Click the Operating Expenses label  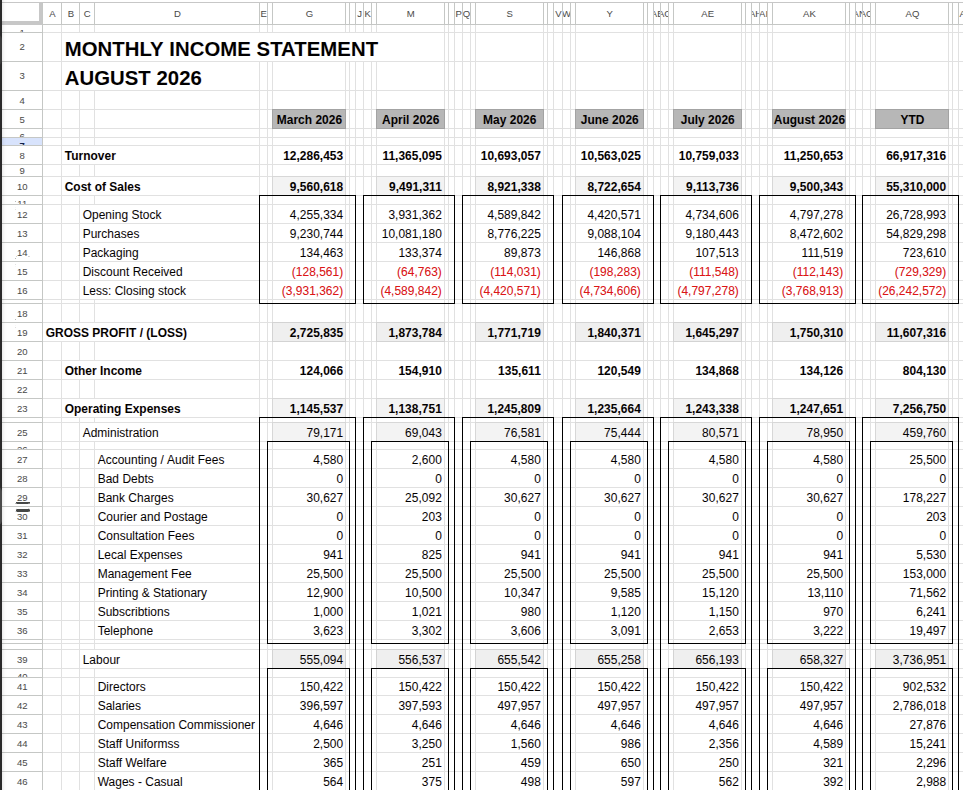click(122, 409)
